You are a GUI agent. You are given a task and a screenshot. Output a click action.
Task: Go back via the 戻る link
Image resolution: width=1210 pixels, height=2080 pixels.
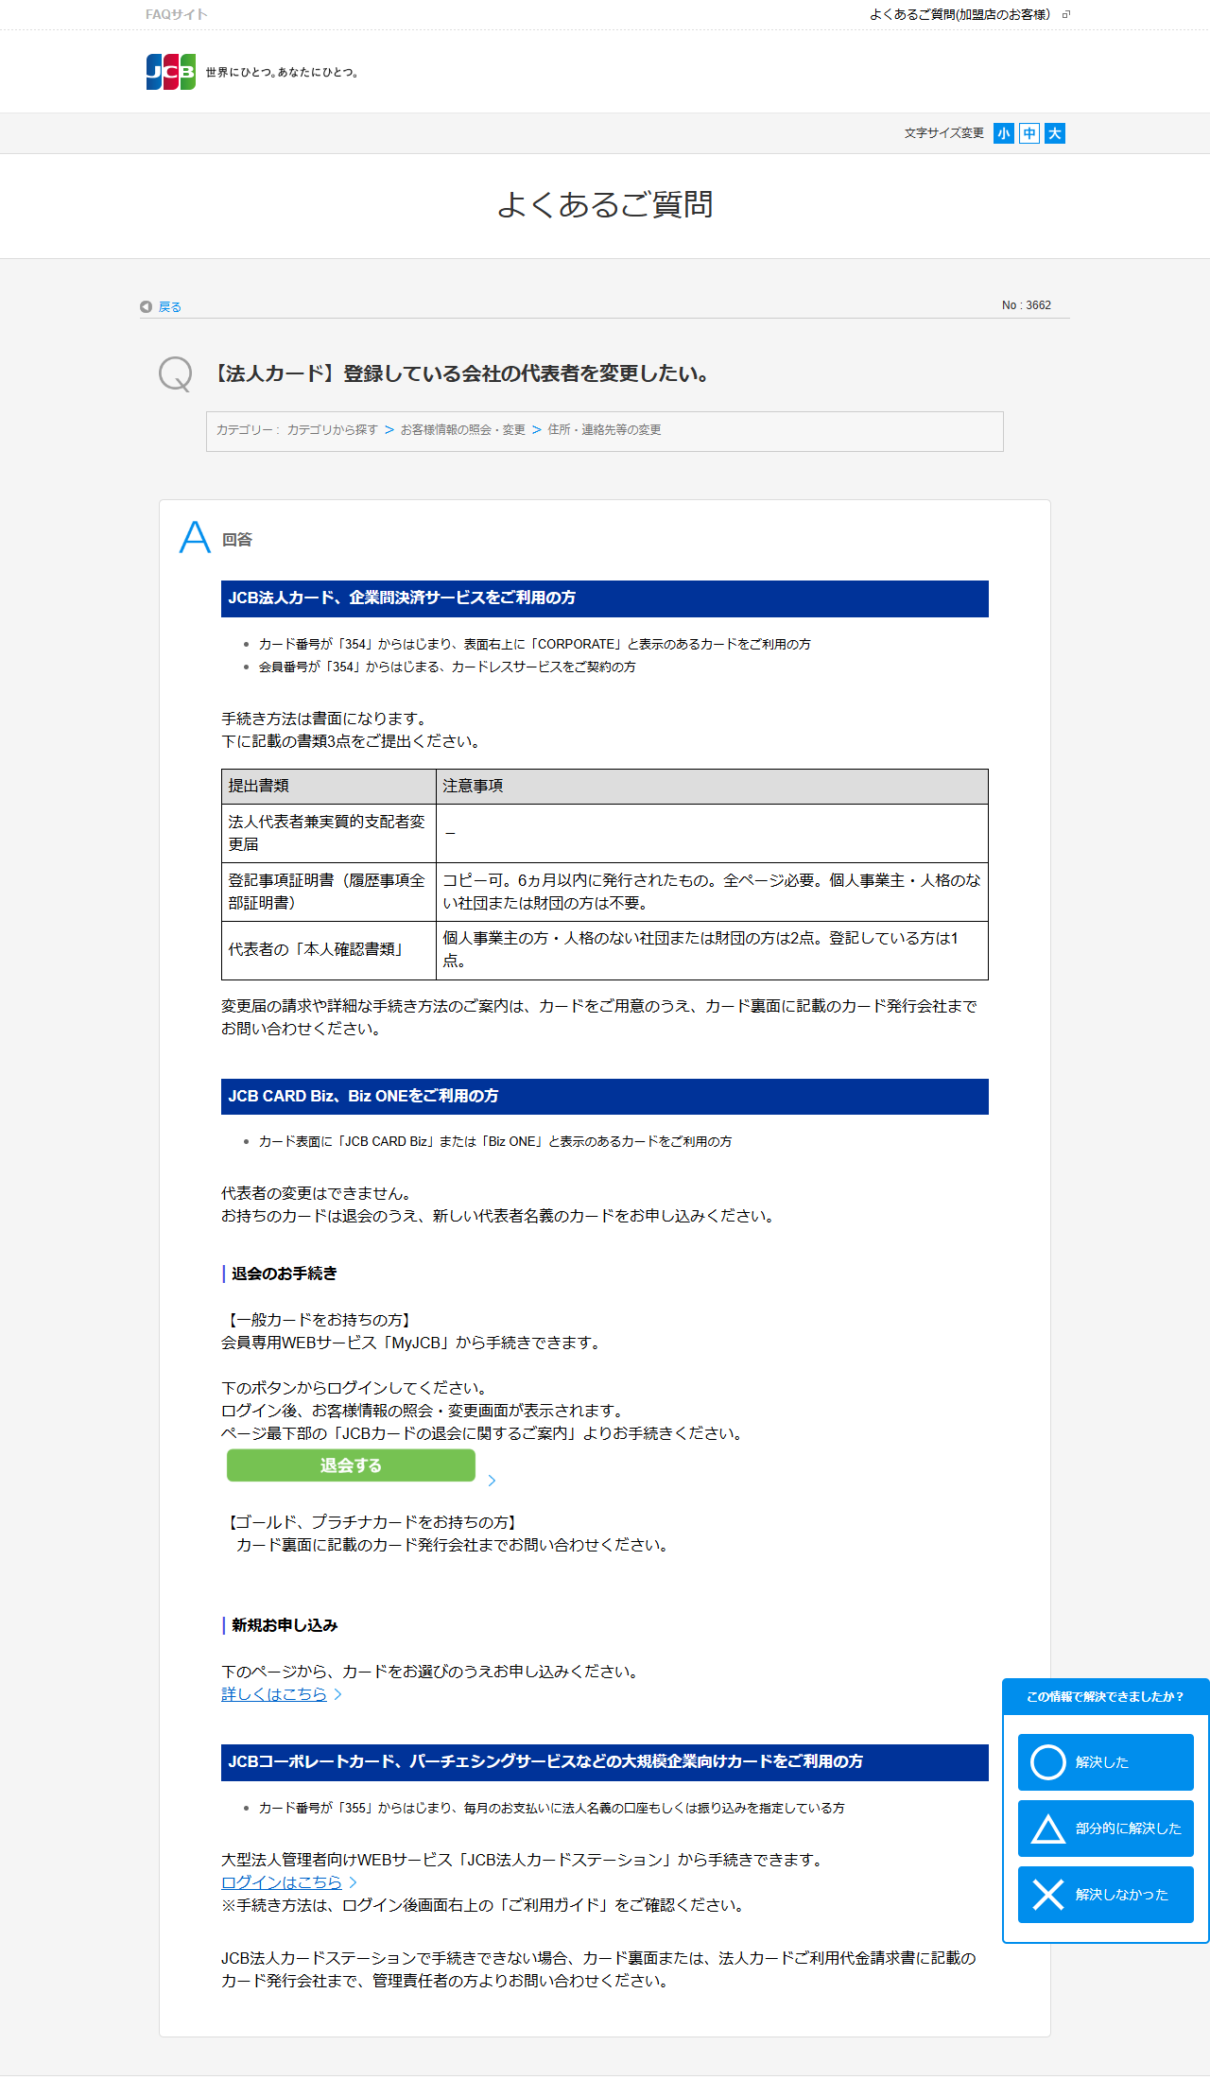[x=170, y=307]
